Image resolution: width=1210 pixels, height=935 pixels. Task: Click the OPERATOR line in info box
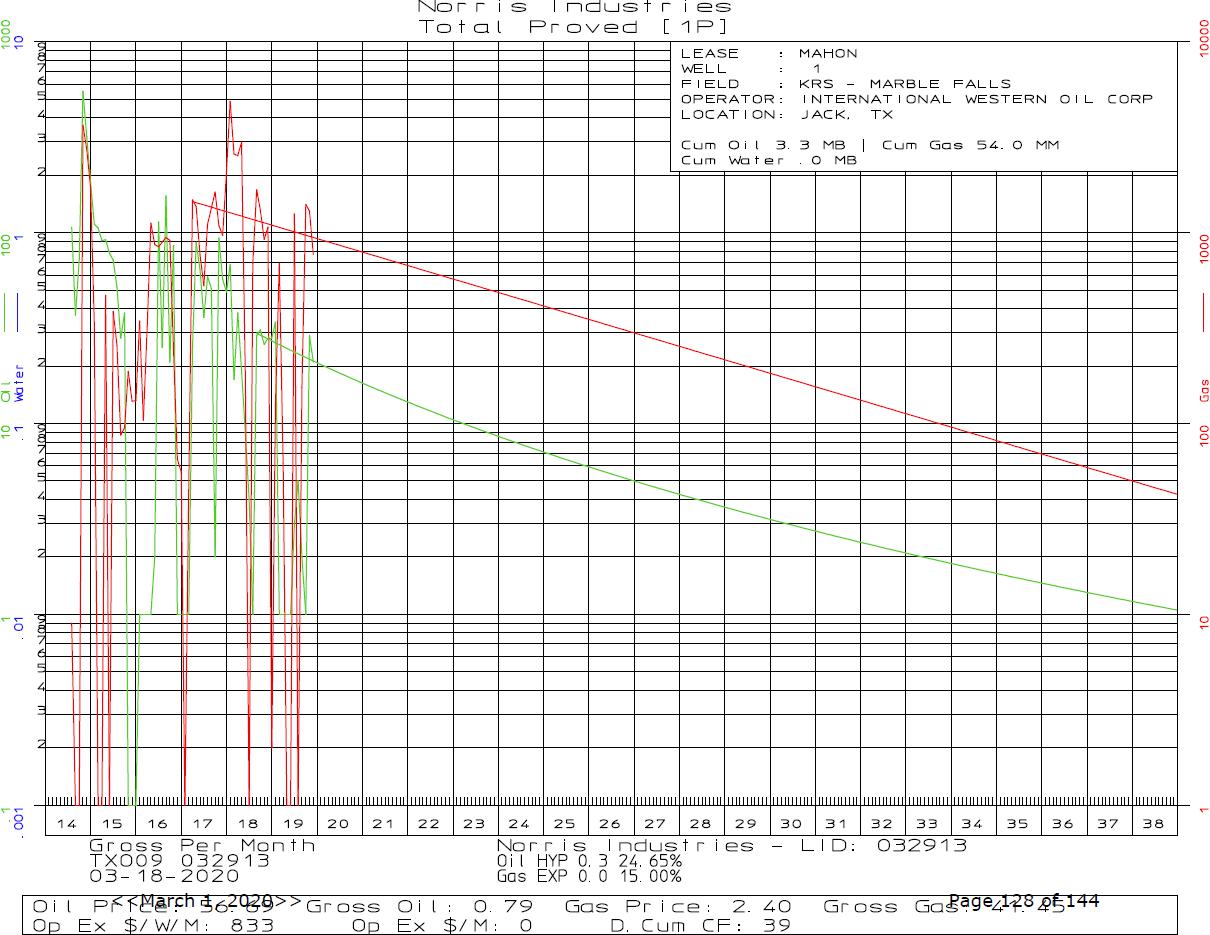[x=916, y=99]
